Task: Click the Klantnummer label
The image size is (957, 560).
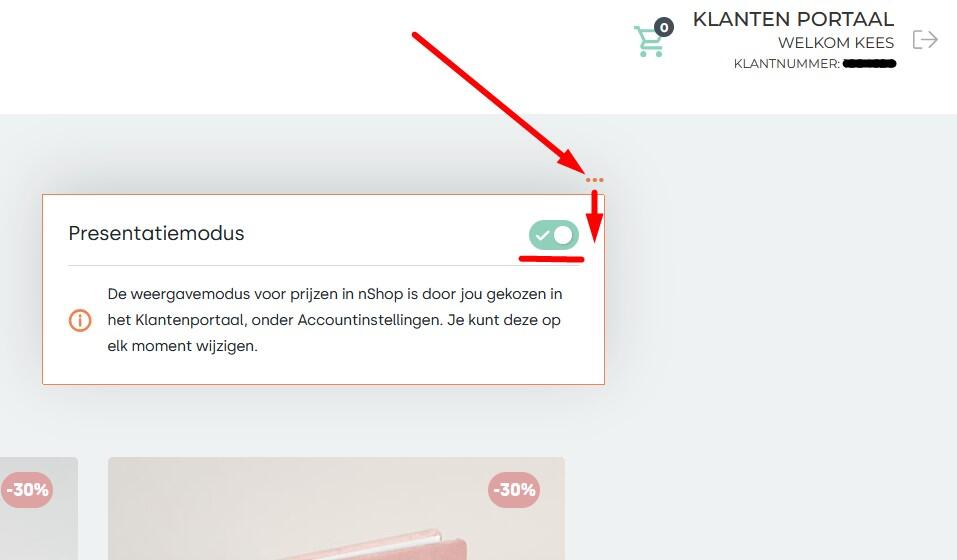Action: (786, 63)
